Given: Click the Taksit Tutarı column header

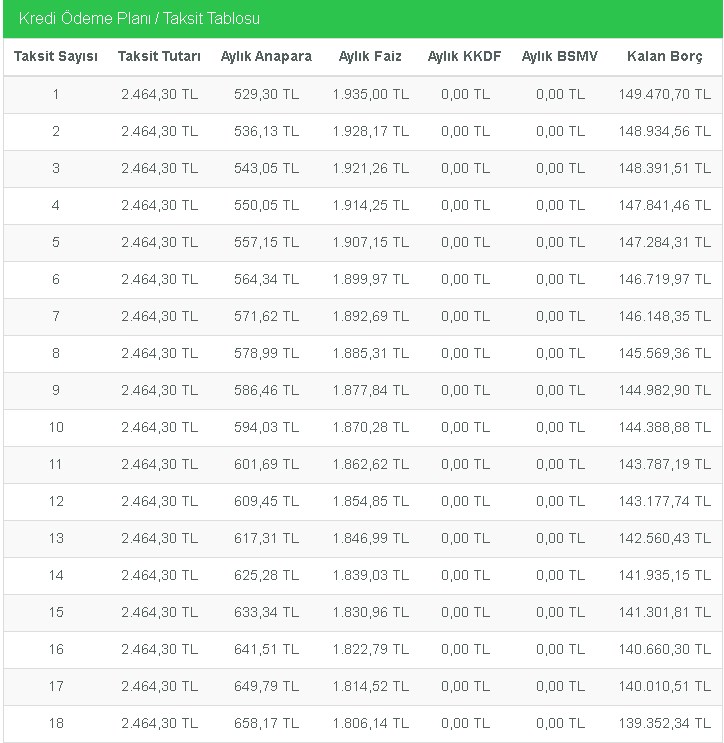Looking at the screenshot, I should pos(159,56).
